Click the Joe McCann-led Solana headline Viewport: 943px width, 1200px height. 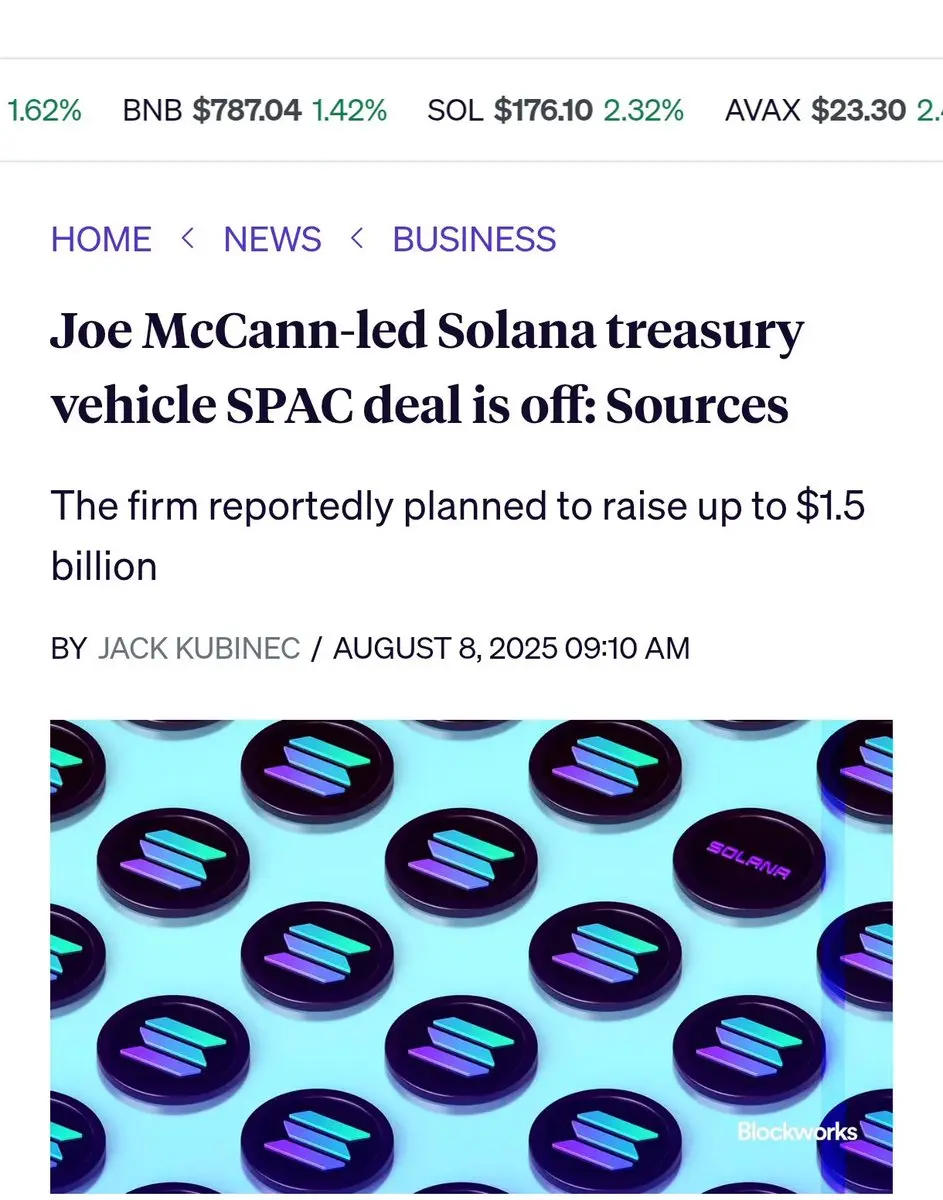tap(427, 368)
